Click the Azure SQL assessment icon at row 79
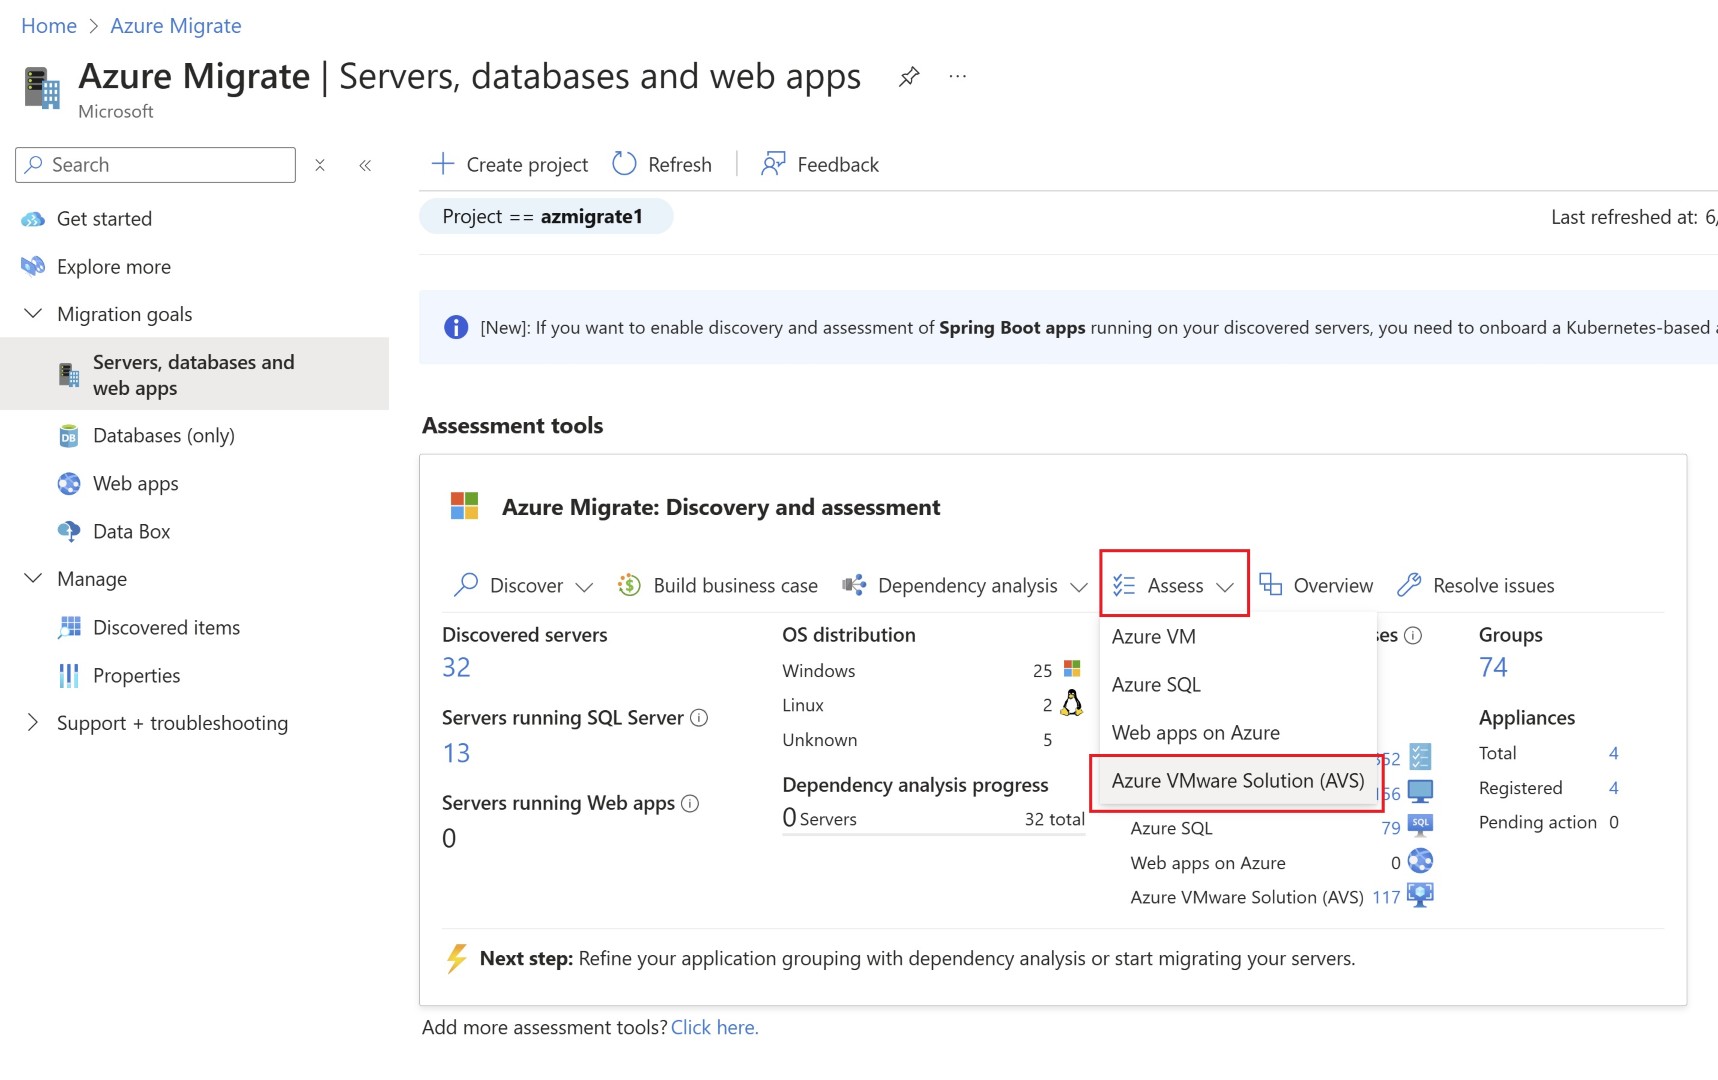The width and height of the screenshot is (1718, 1080). pyautogui.click(x=1420, y=826)
